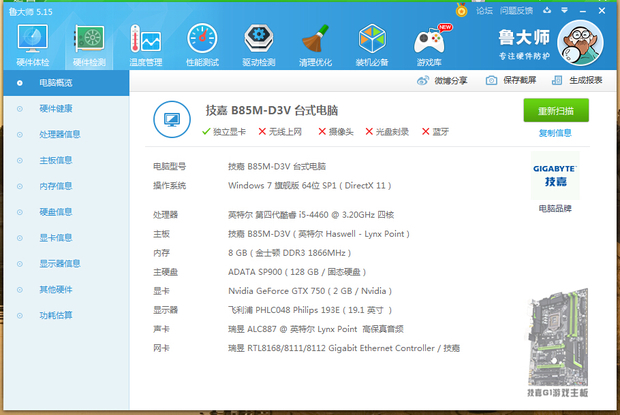Viewport: 620px width, 415px height.
Task: Click the skin shirt icon in title bar
Action: [x=547, y=10]
